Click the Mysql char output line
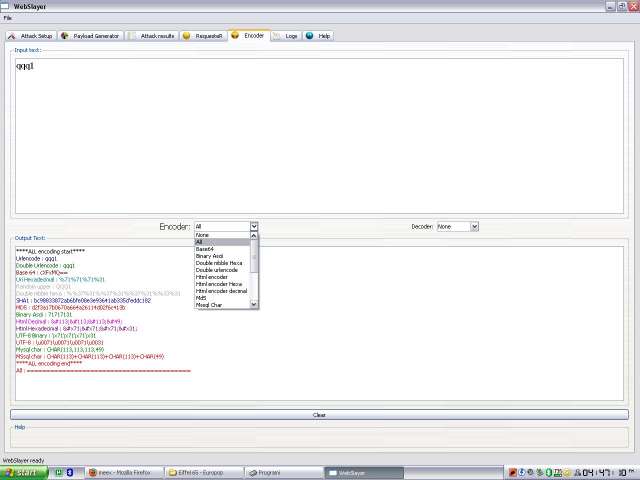 pyautogui.click(x=60, y=349)
